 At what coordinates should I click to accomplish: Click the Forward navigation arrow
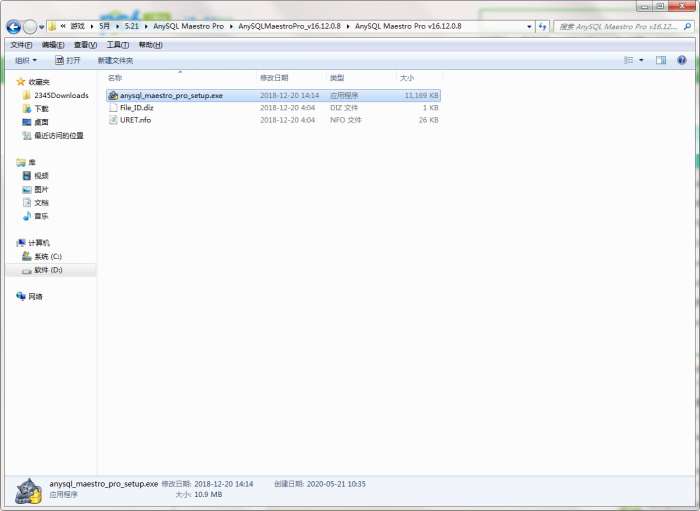[29, 27]
